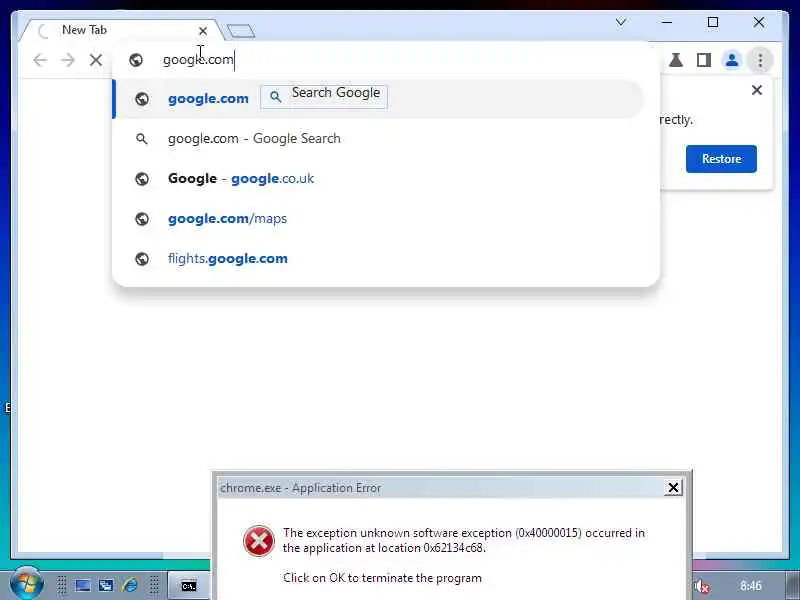
Task: Open the command prompt taskbar button
Action: tap(189, 586)
